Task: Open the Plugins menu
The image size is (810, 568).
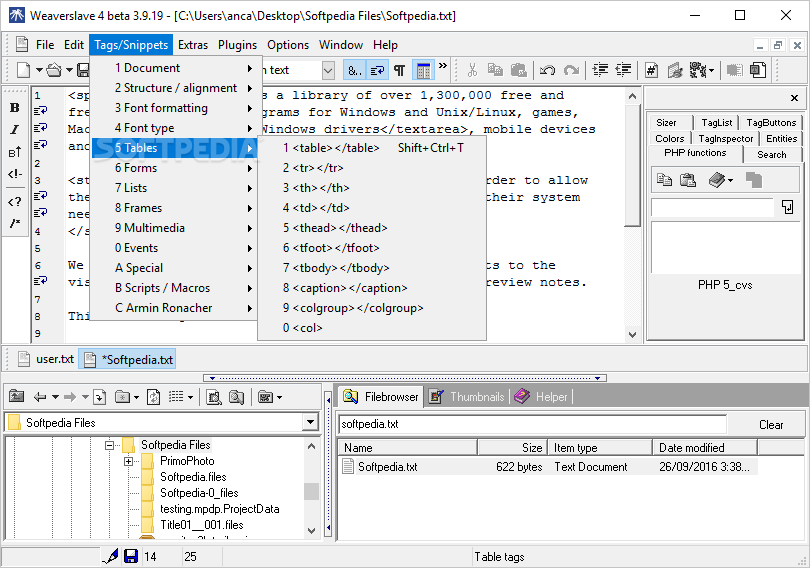Action: [237, 45]
